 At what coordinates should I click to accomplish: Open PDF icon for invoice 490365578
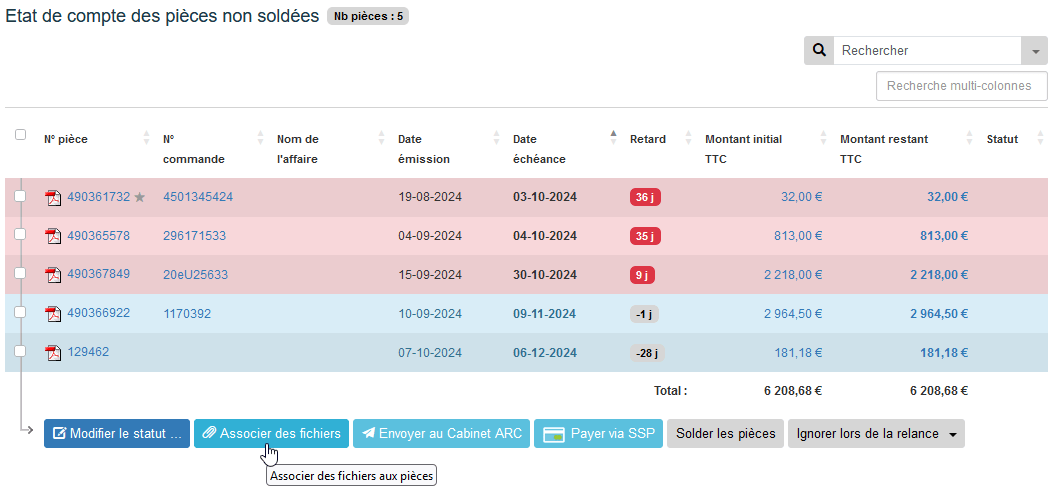tap(53, 237)
